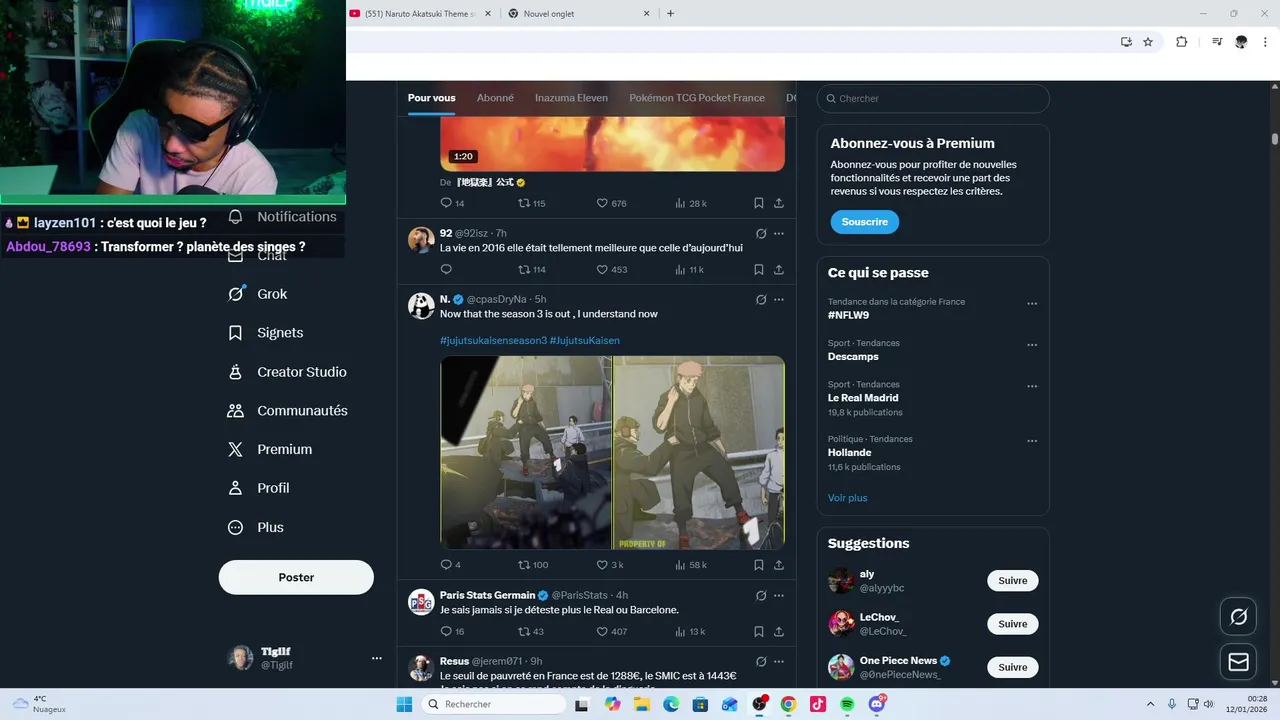This screenshot has width=1280, height=720.
Task: Bookmark the 92 tweet about 2016
Action: [x=759, y=269]
